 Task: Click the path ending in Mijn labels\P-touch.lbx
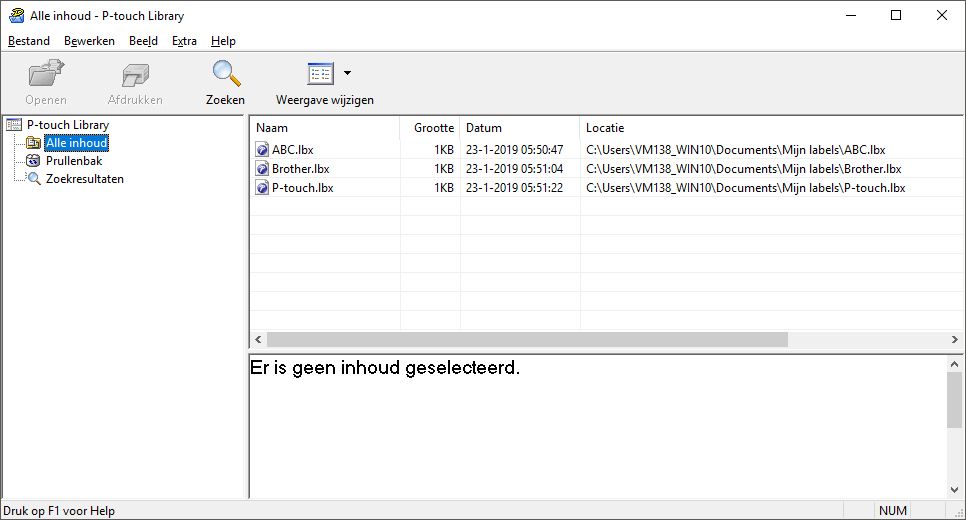(745, 188)
